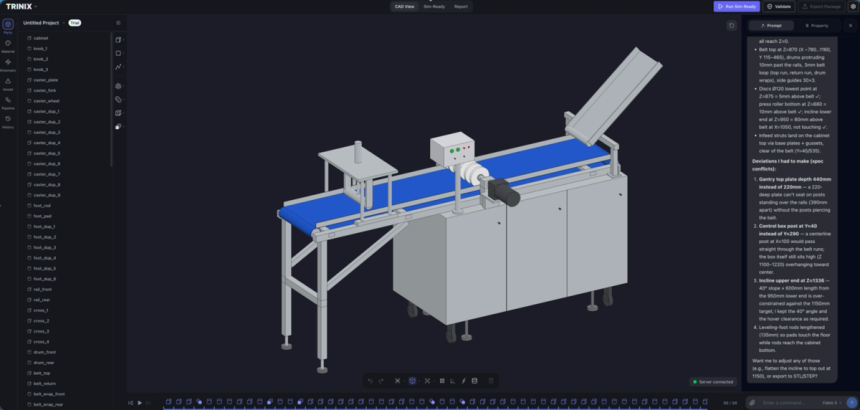This screenshot has height=410, width=860.
Task: Open the Material sidebar panel
Action: coord(8,45)
